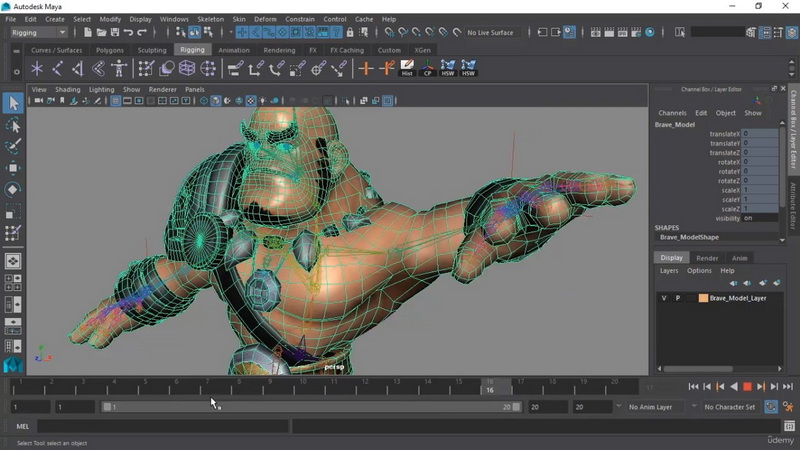Open the Layer Editor Options menu
The height and width of the screenshot is (450, 800).
pyautogui.click(x=699, y=270)
